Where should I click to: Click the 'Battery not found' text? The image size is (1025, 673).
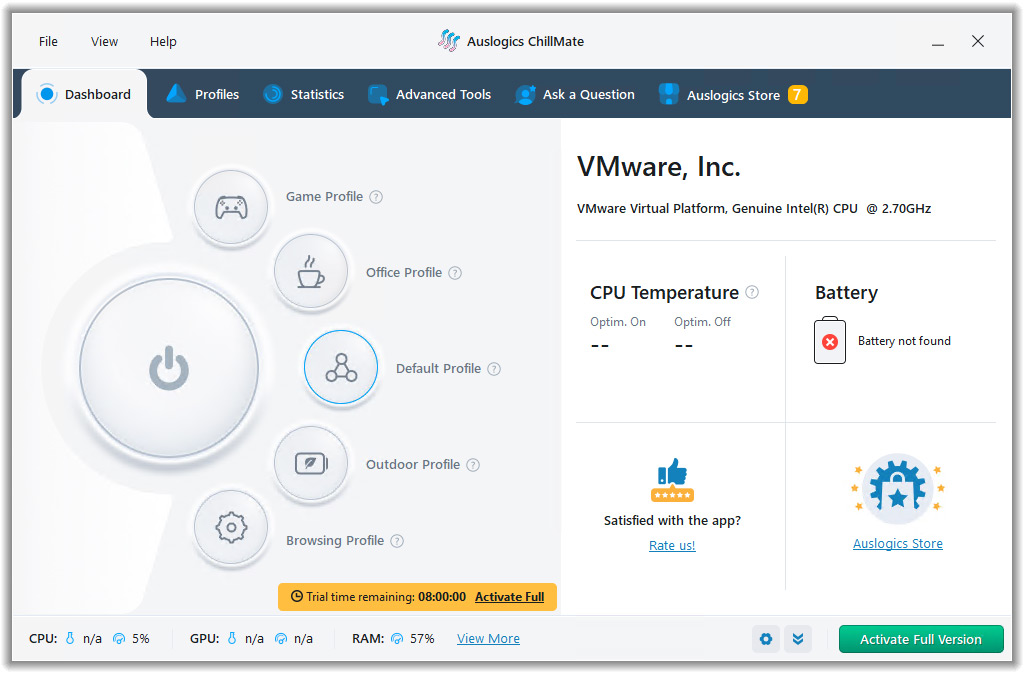904,340
